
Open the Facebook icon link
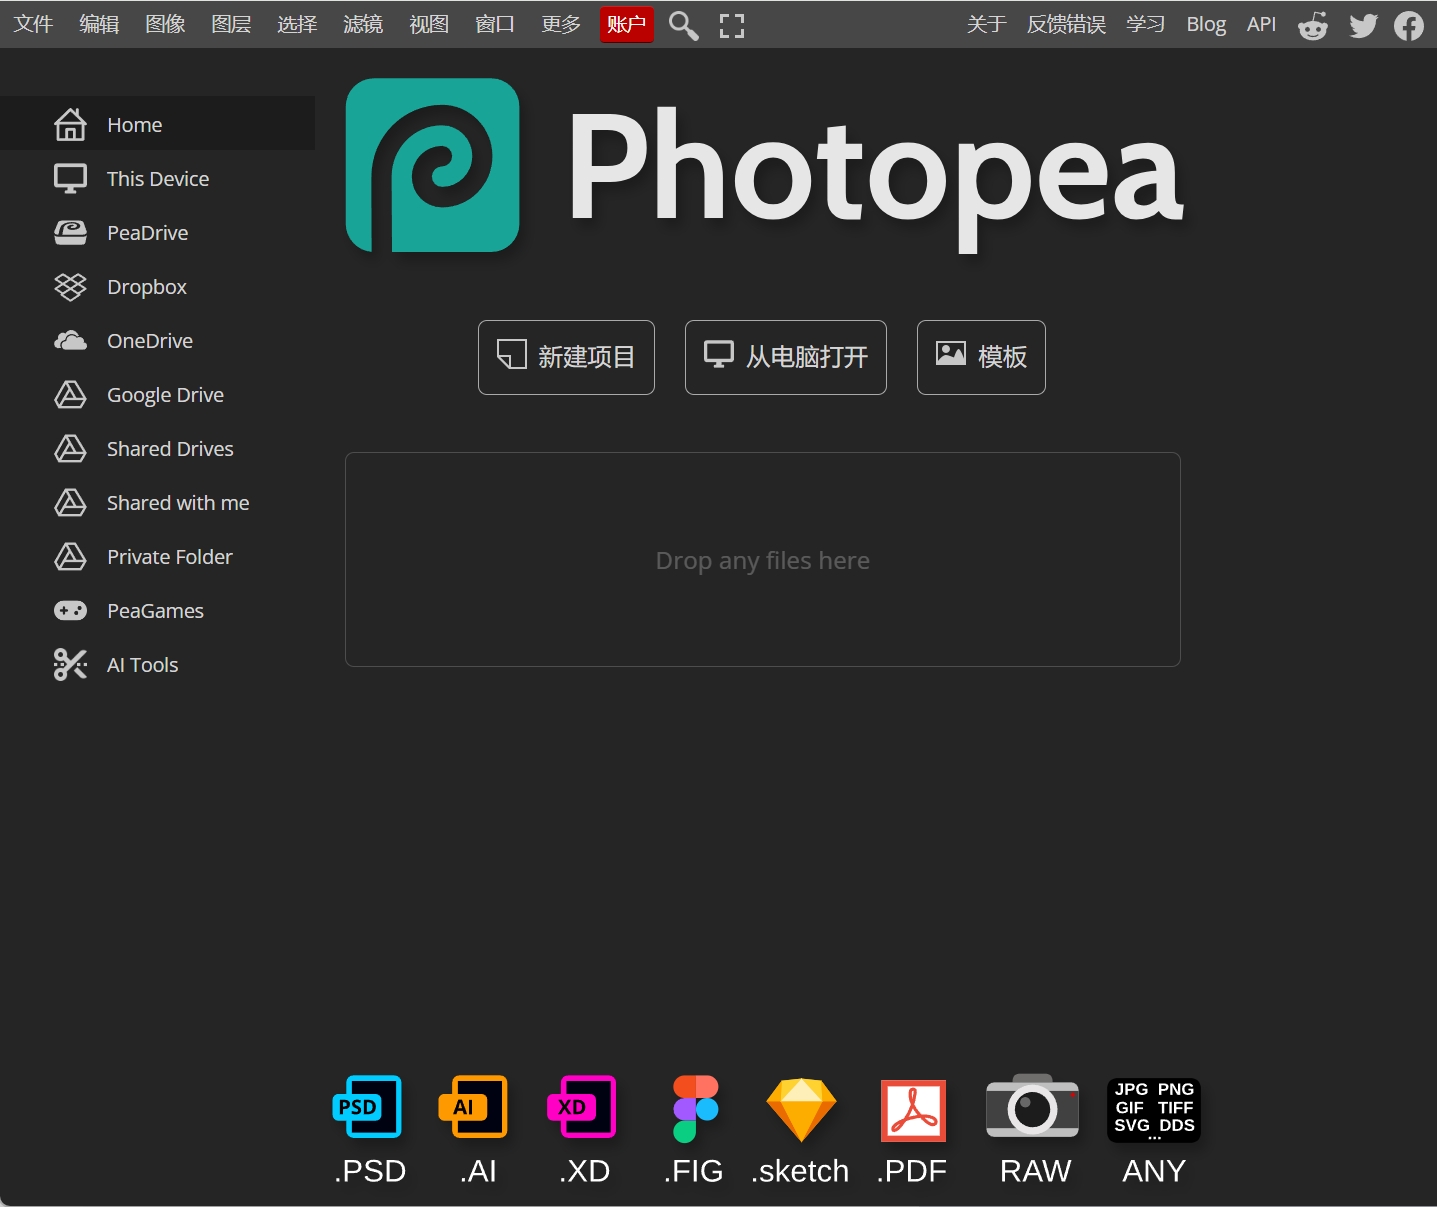click(1409, 25)
